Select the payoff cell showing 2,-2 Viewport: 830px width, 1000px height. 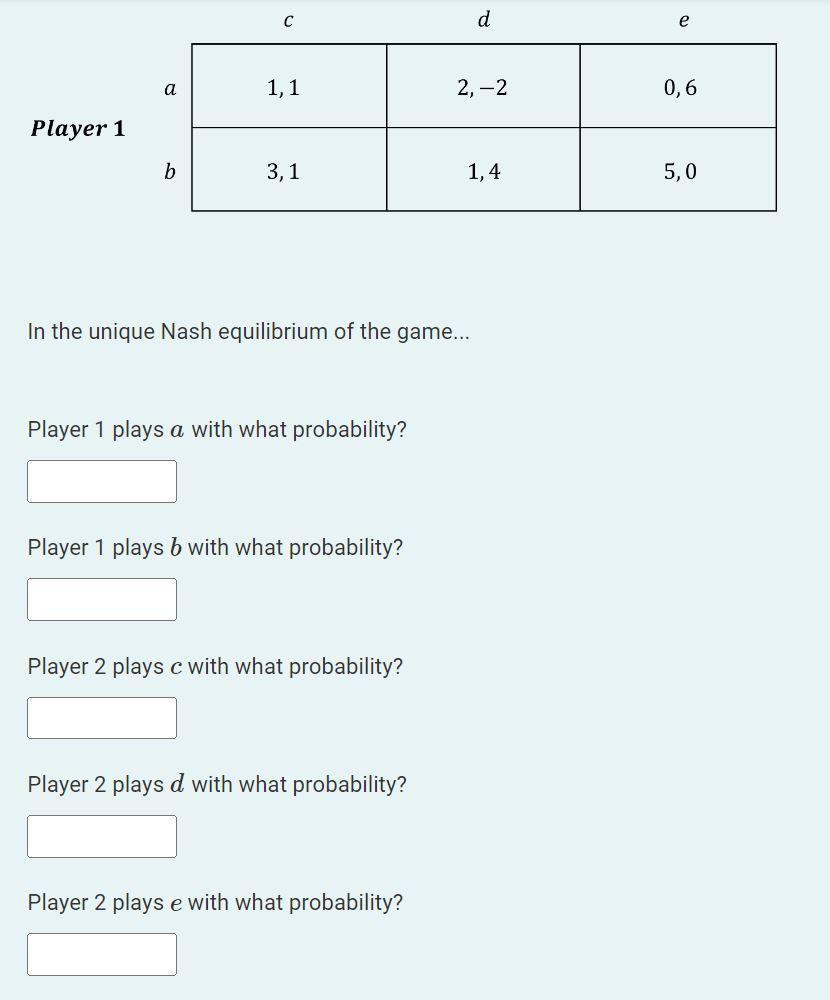(483, 87)
